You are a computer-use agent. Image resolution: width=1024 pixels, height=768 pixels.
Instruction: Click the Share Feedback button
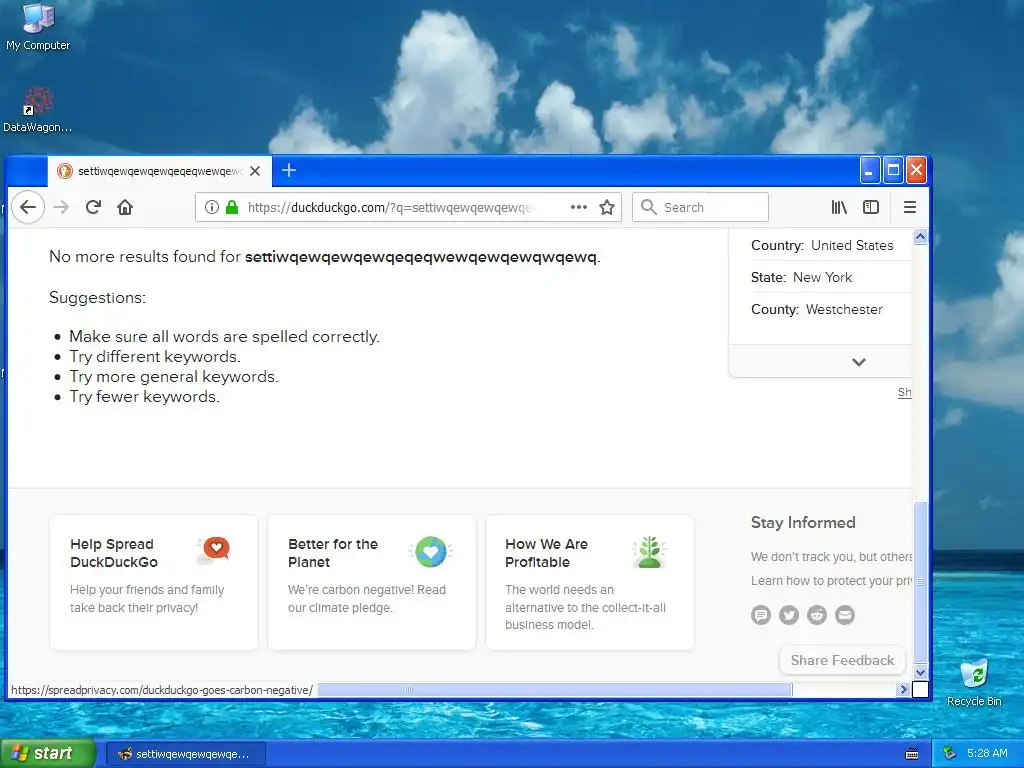point(842,660)
